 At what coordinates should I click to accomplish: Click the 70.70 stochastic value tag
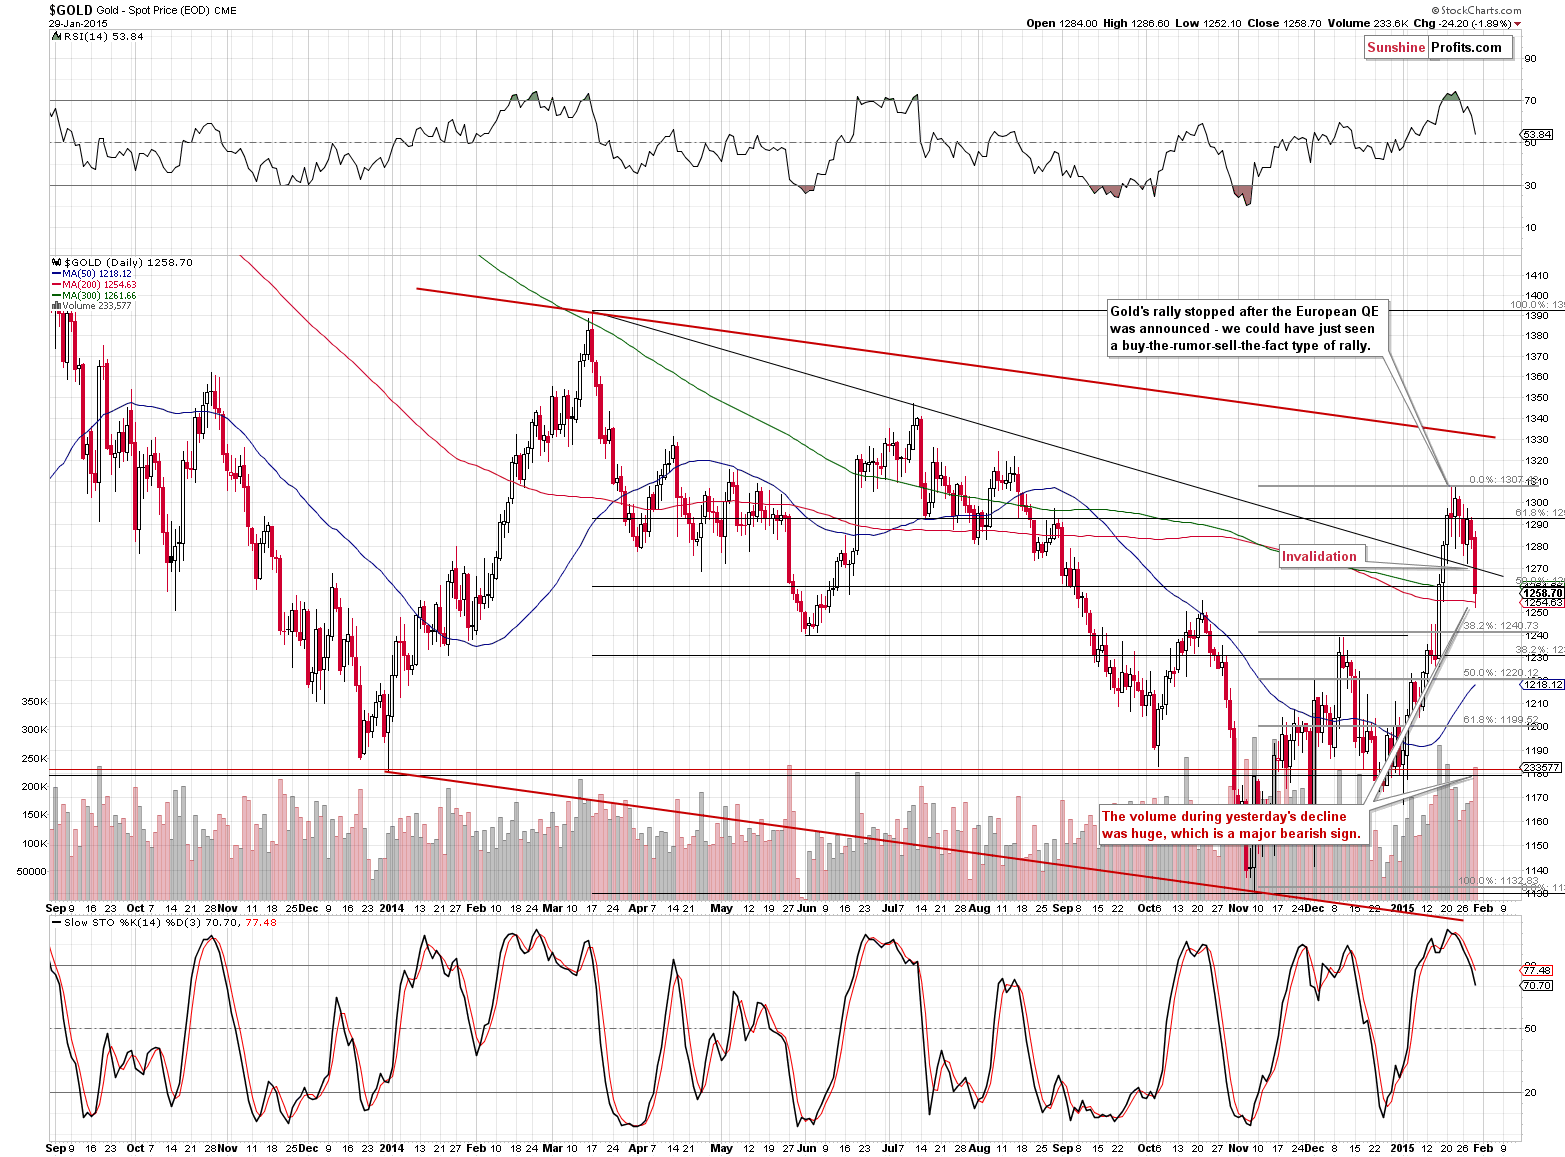pos(1537,985)
